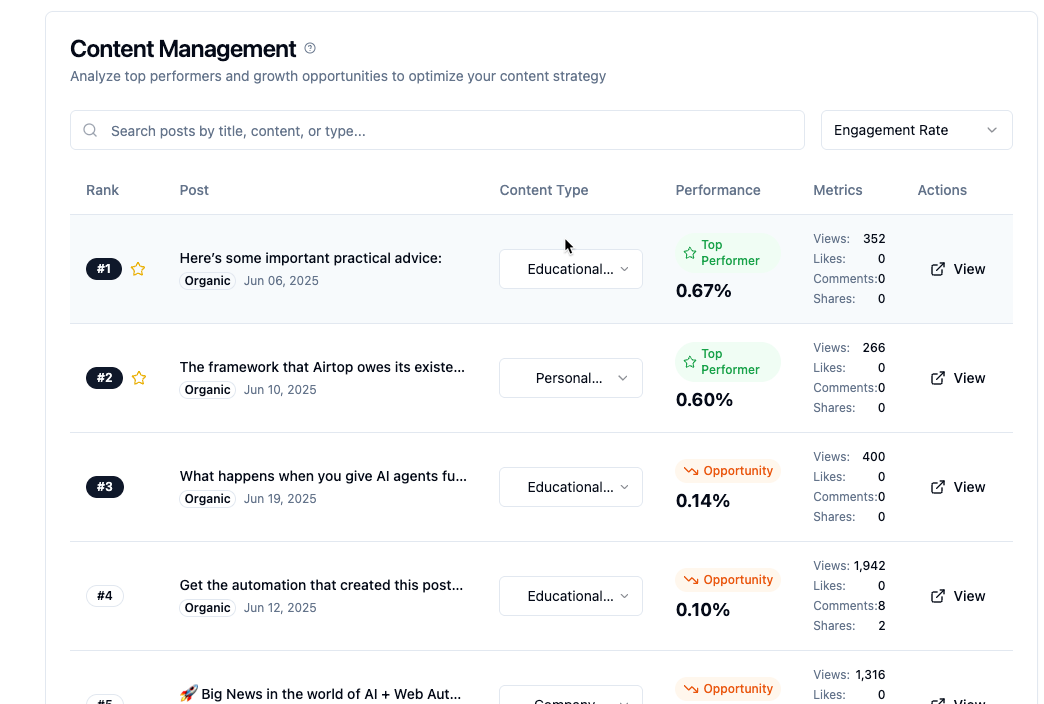Click the Performance column header
The image size is (1044, 704).
click(x=717, y=190)
